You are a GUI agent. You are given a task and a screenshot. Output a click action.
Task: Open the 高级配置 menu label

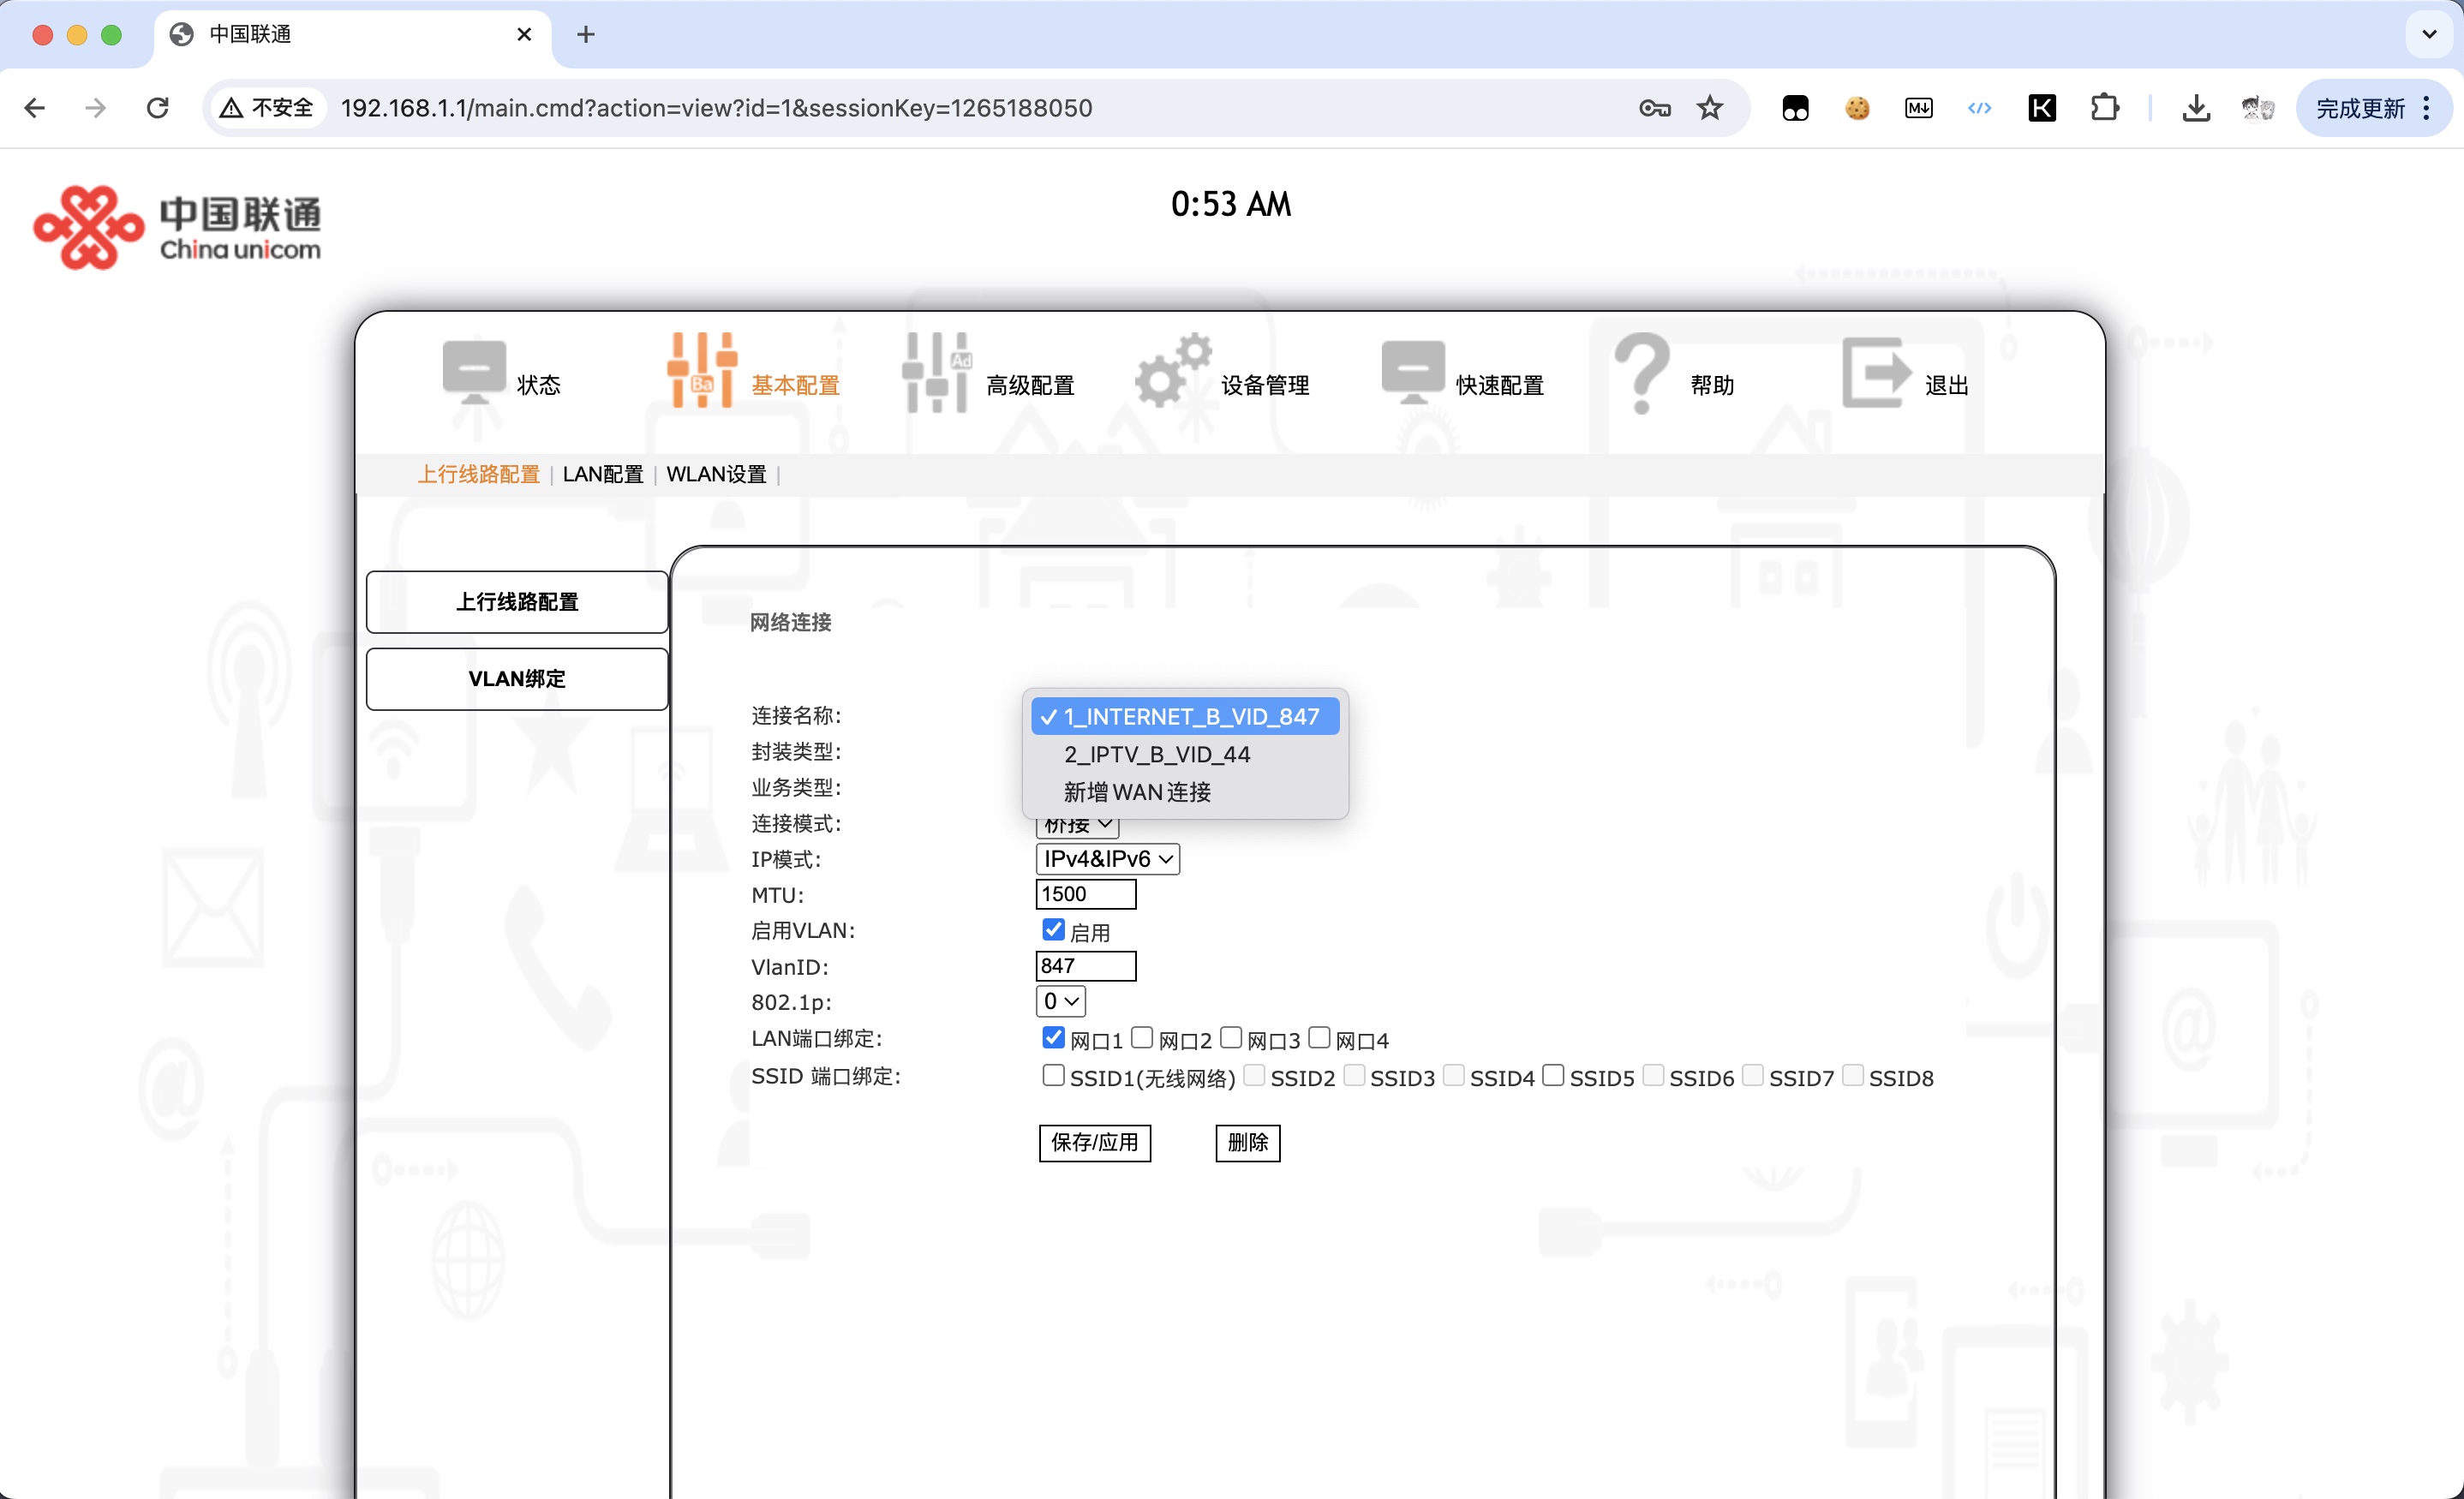(x=1030, y=385)
